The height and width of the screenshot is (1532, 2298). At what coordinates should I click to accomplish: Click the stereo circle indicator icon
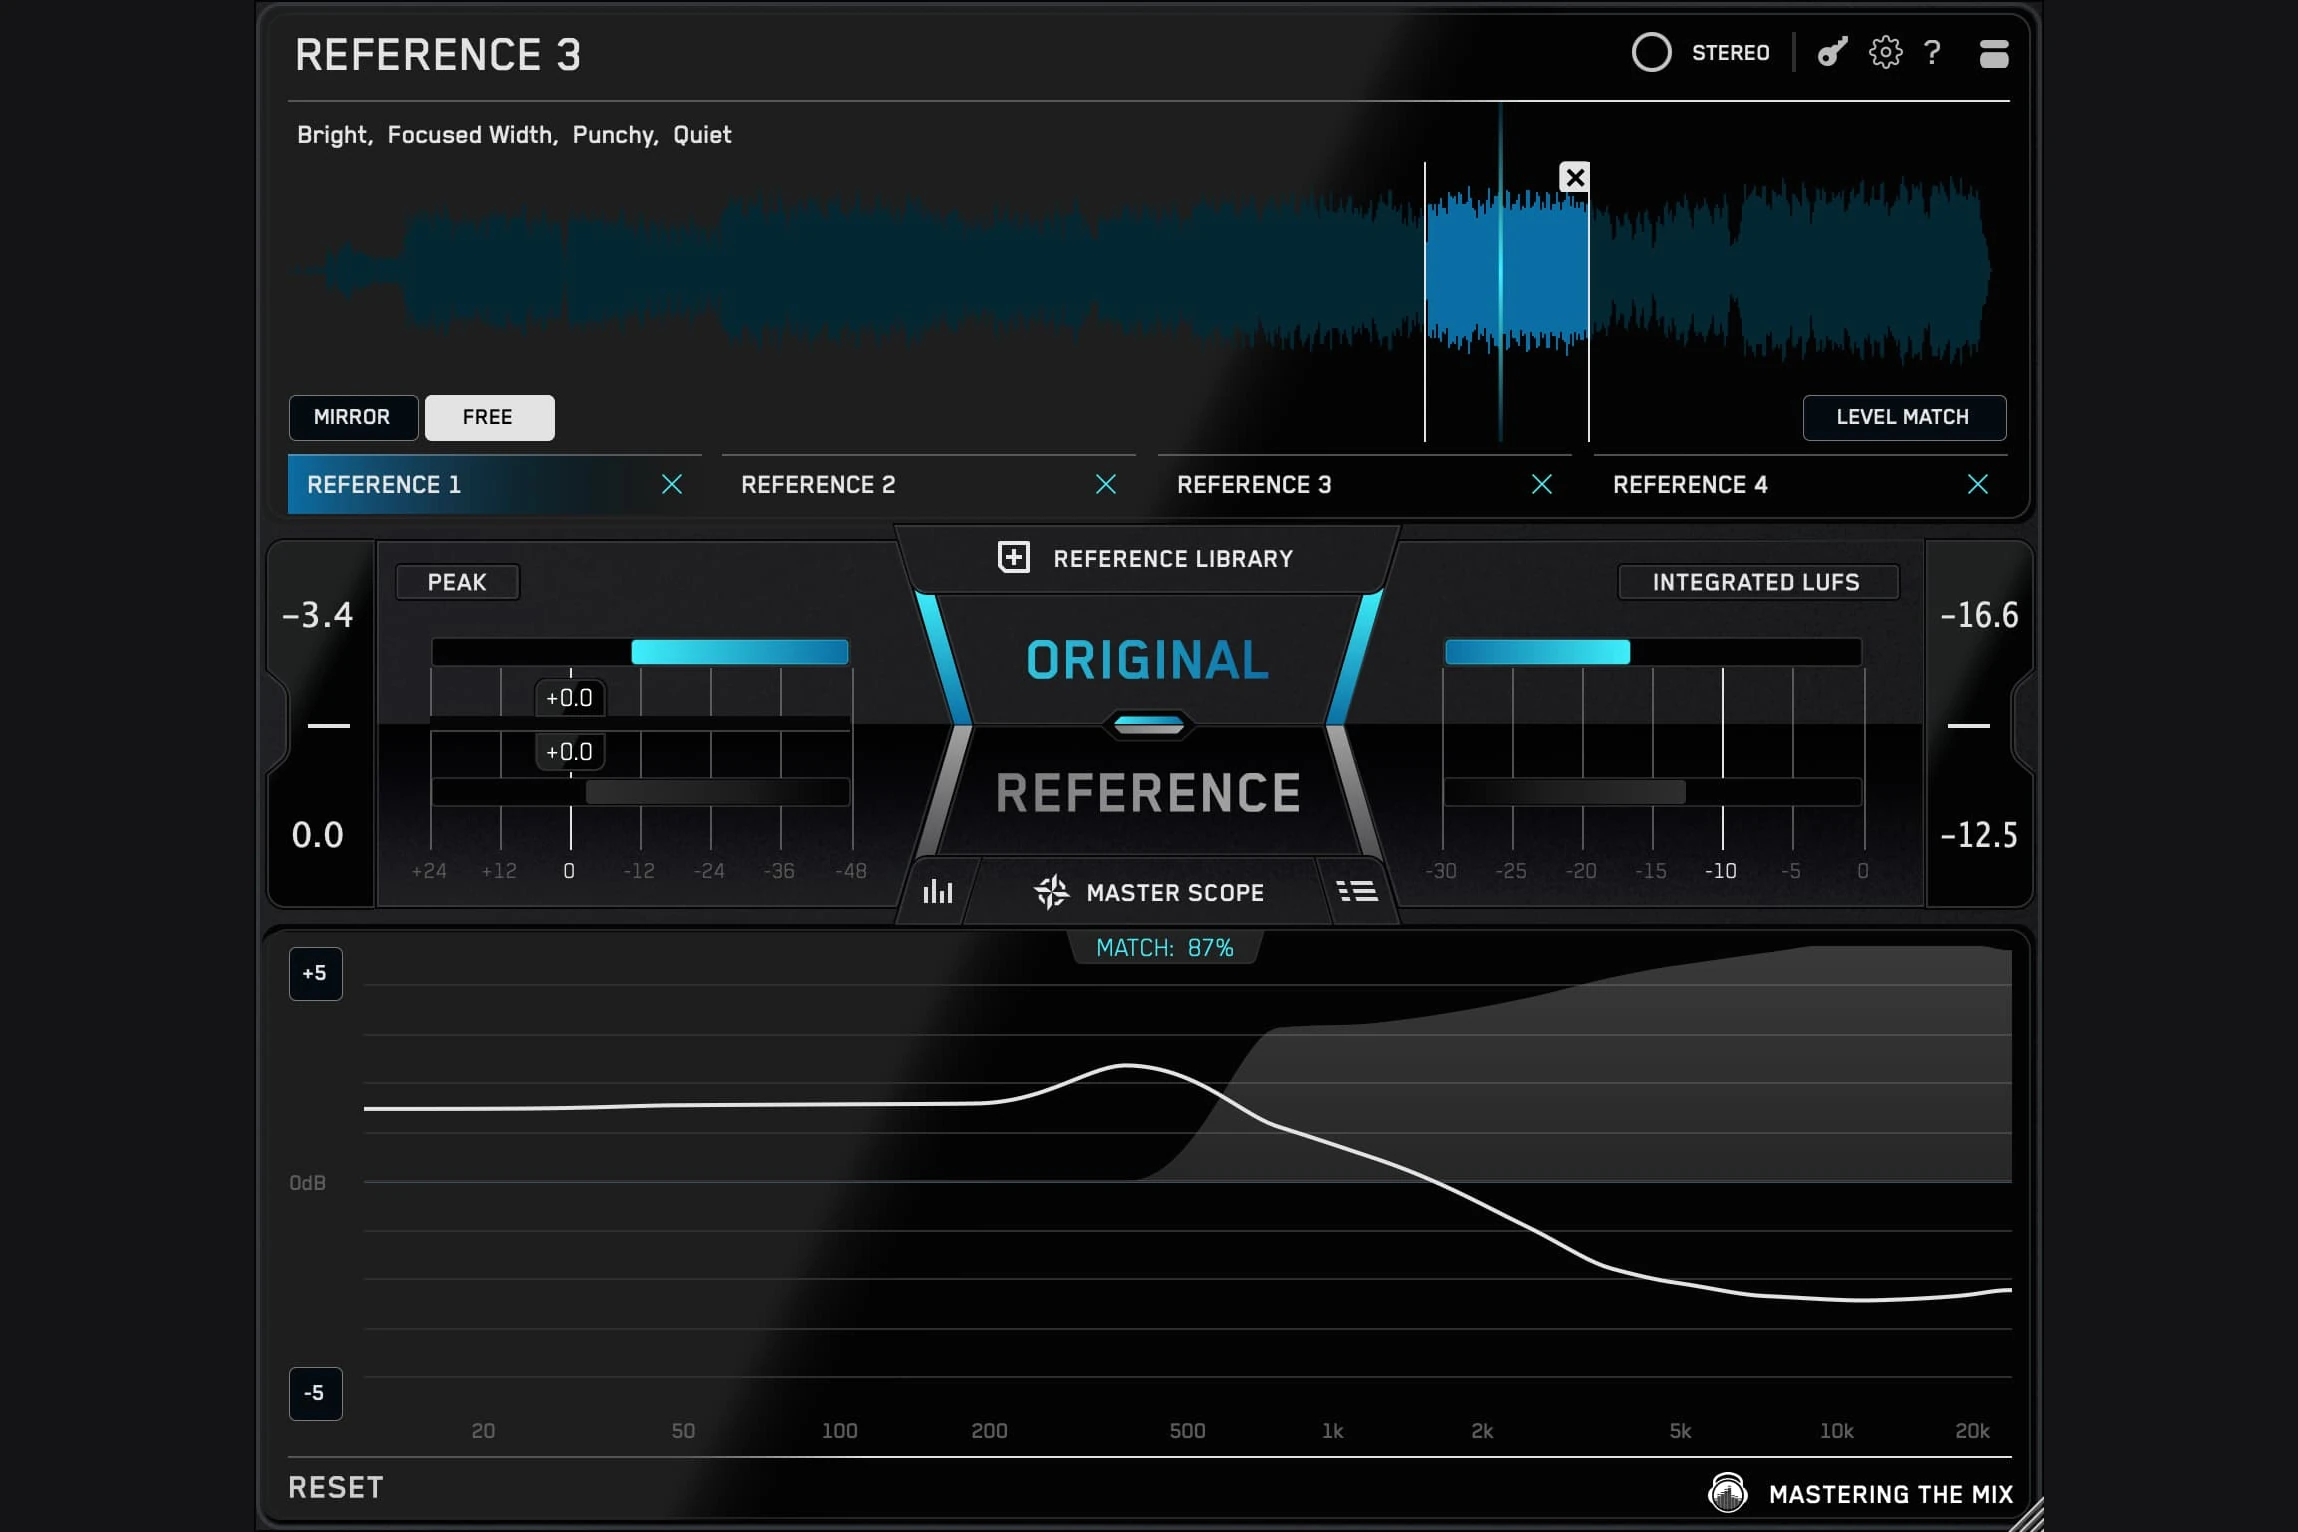click(x=1651, y=52)
